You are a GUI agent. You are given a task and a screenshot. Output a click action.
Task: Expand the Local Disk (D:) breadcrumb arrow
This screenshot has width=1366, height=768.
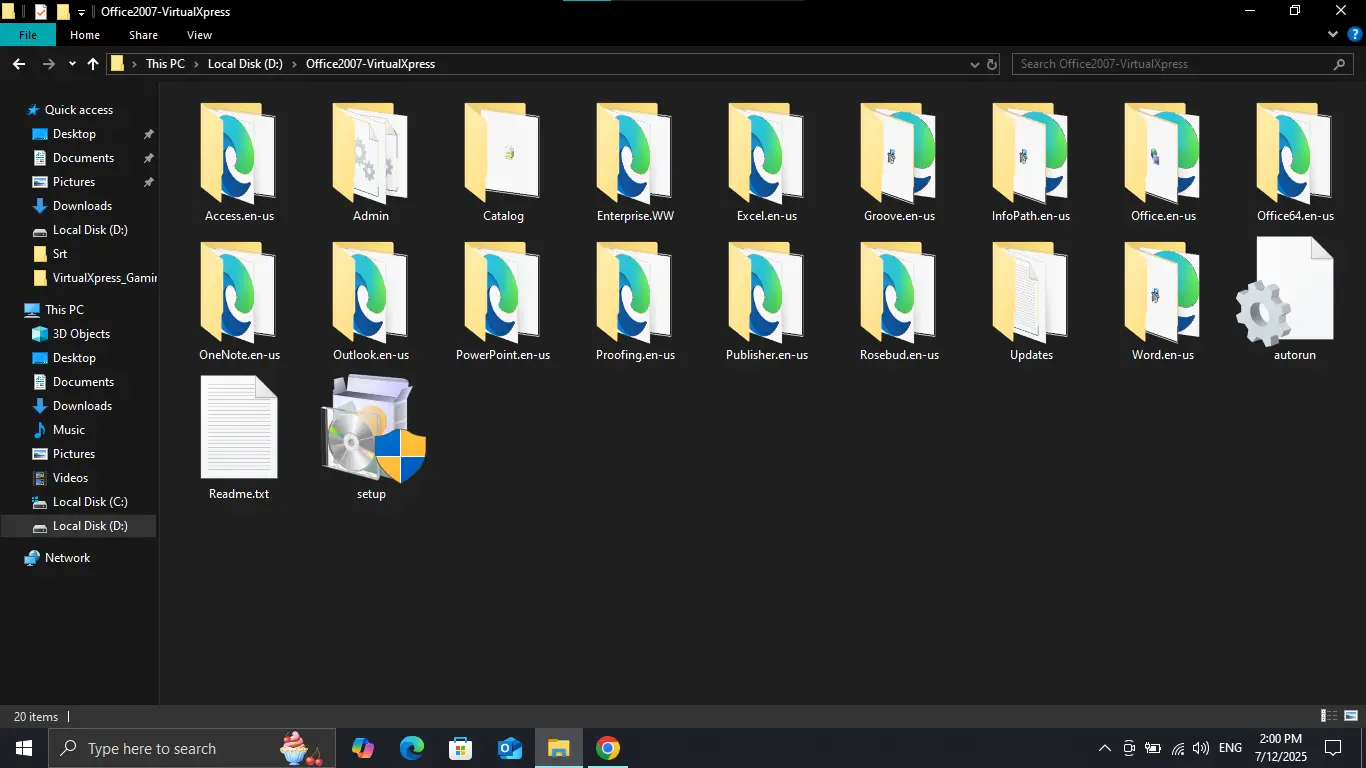pyautogui.click(x=295, y=64)
